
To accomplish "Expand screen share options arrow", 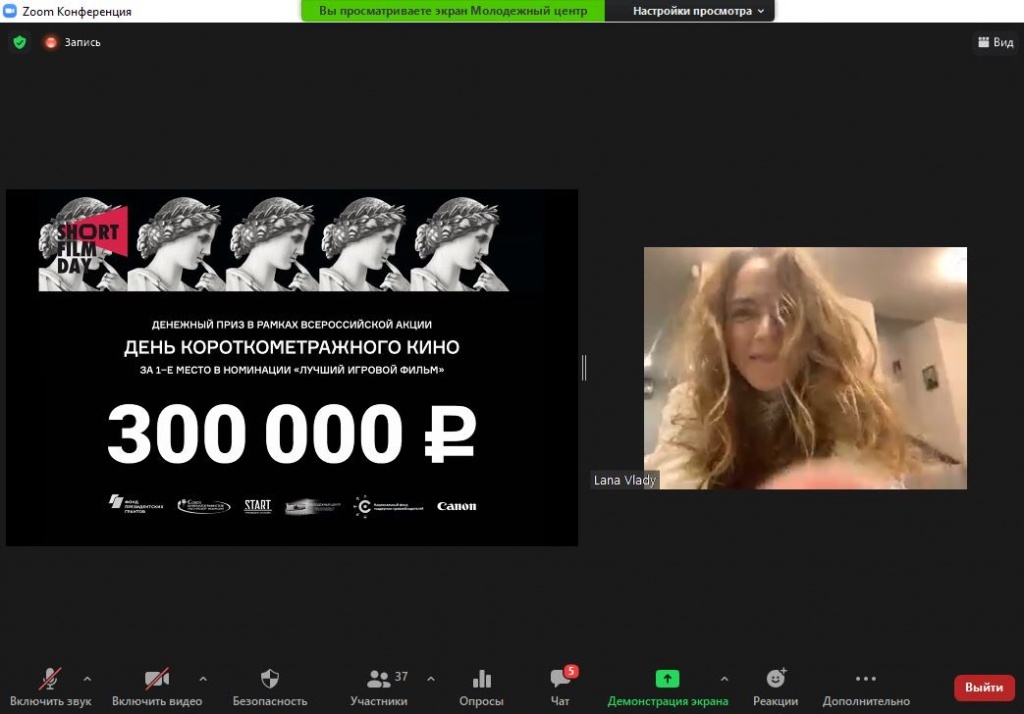I will pos(724,678).
